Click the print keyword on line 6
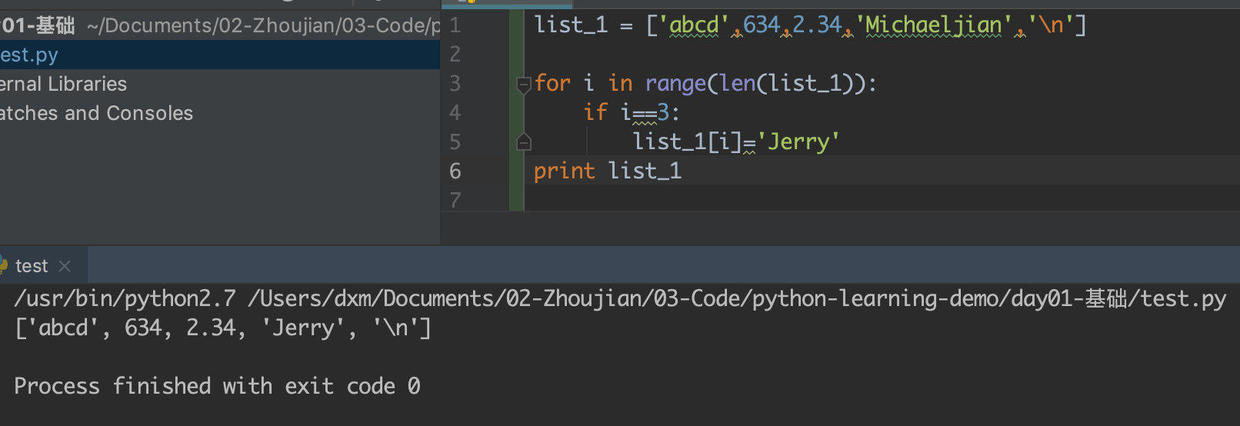This screenshot has height=426, width=1240. 564,171
